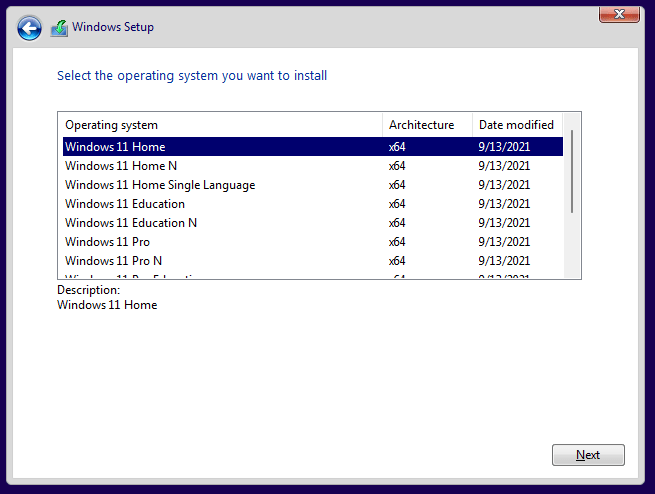
Task: Select Windows 11 Home N from list
Action: click(x=121, y=166)
